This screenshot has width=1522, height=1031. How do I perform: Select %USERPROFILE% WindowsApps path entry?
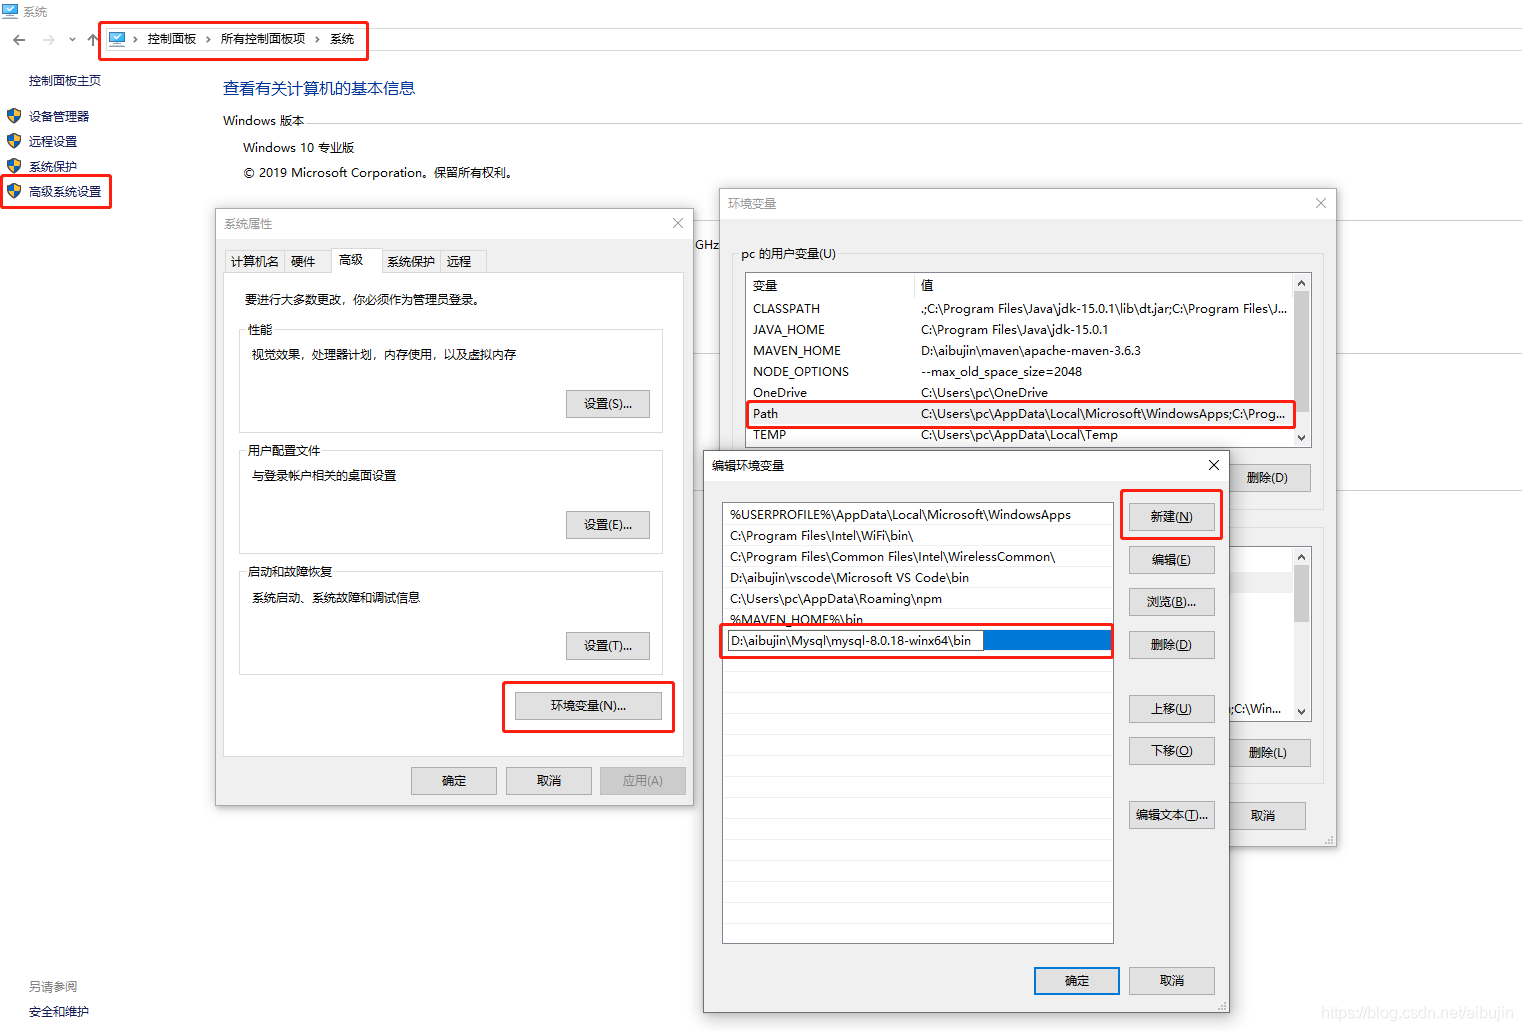click(x=918, y=515)
